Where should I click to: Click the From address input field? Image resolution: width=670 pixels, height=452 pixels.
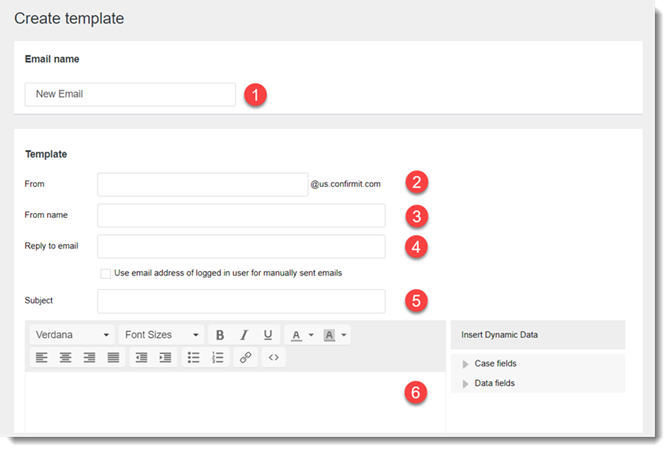tap(203, 185)
